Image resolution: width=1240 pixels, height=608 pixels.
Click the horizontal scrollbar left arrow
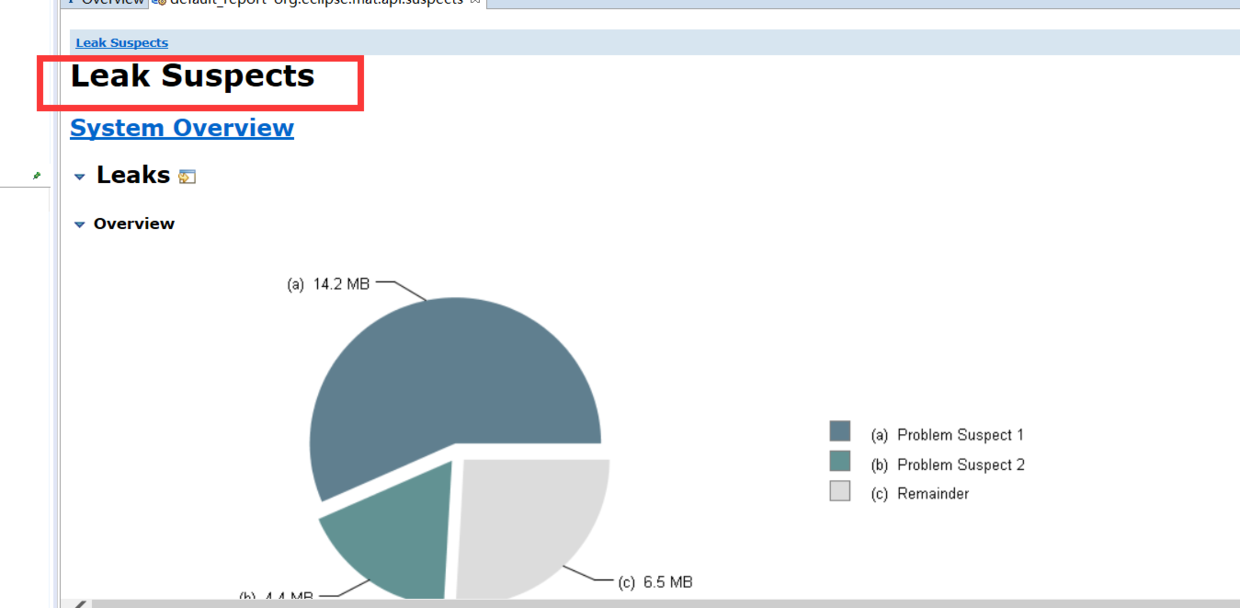80,603
